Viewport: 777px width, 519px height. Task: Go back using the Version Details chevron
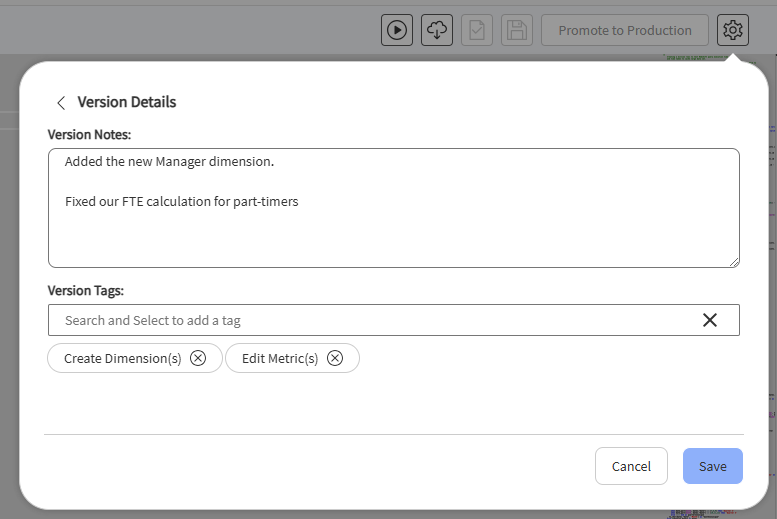(x=61, y=103)
